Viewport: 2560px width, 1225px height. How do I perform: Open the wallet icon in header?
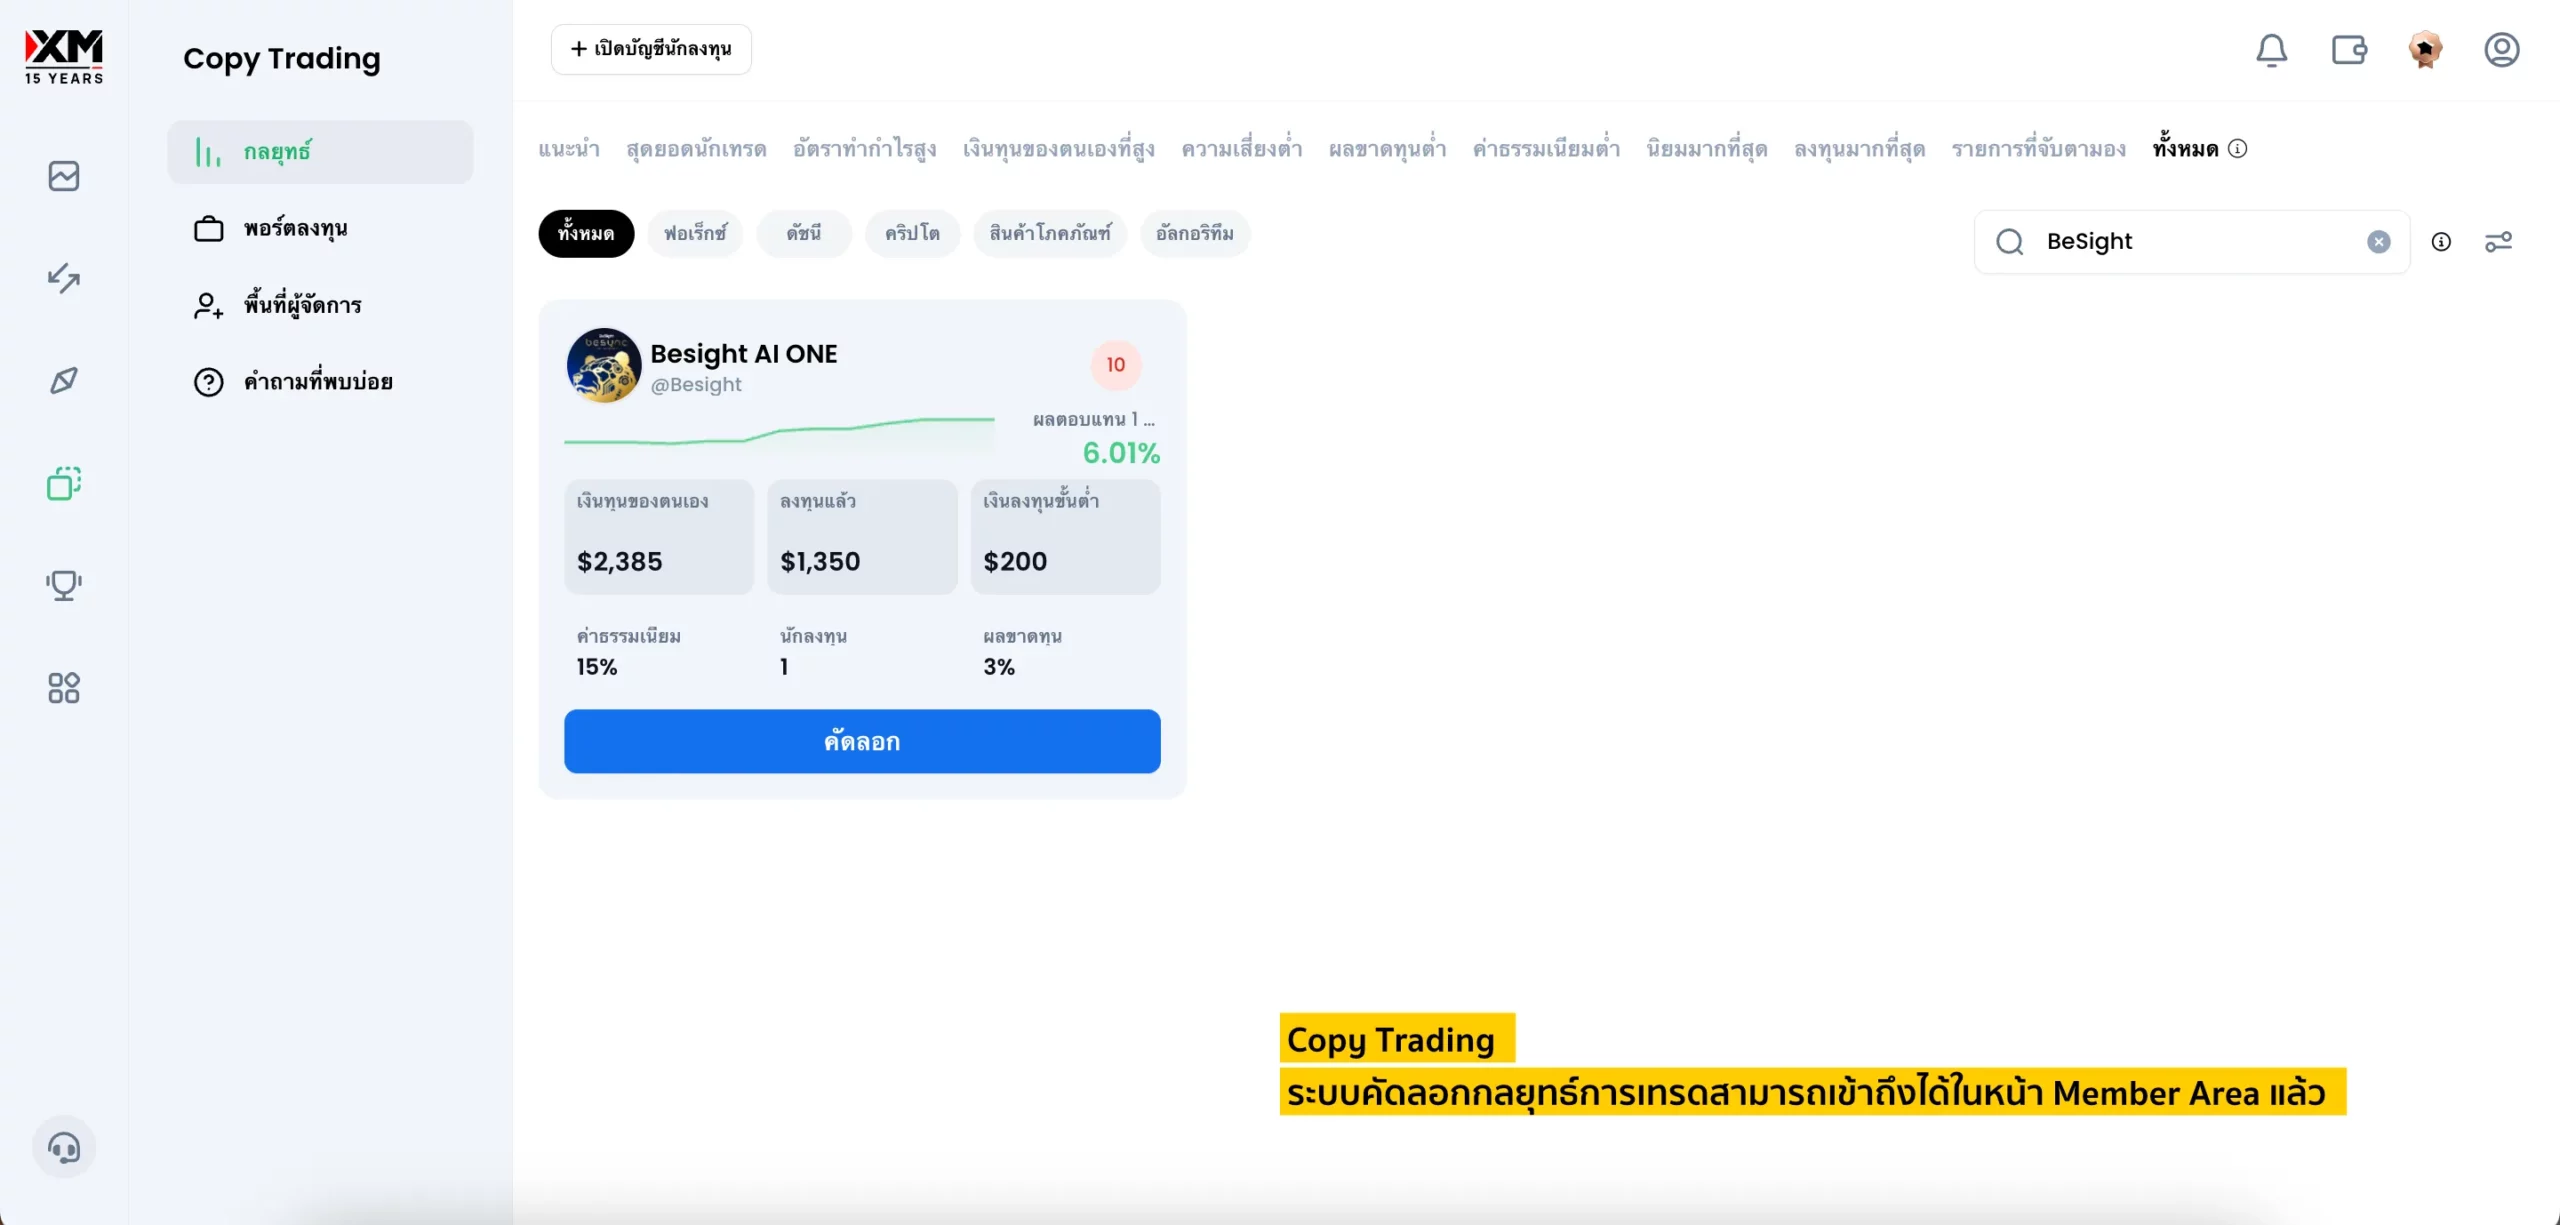pyautogui.click(x=2348, y=50)
